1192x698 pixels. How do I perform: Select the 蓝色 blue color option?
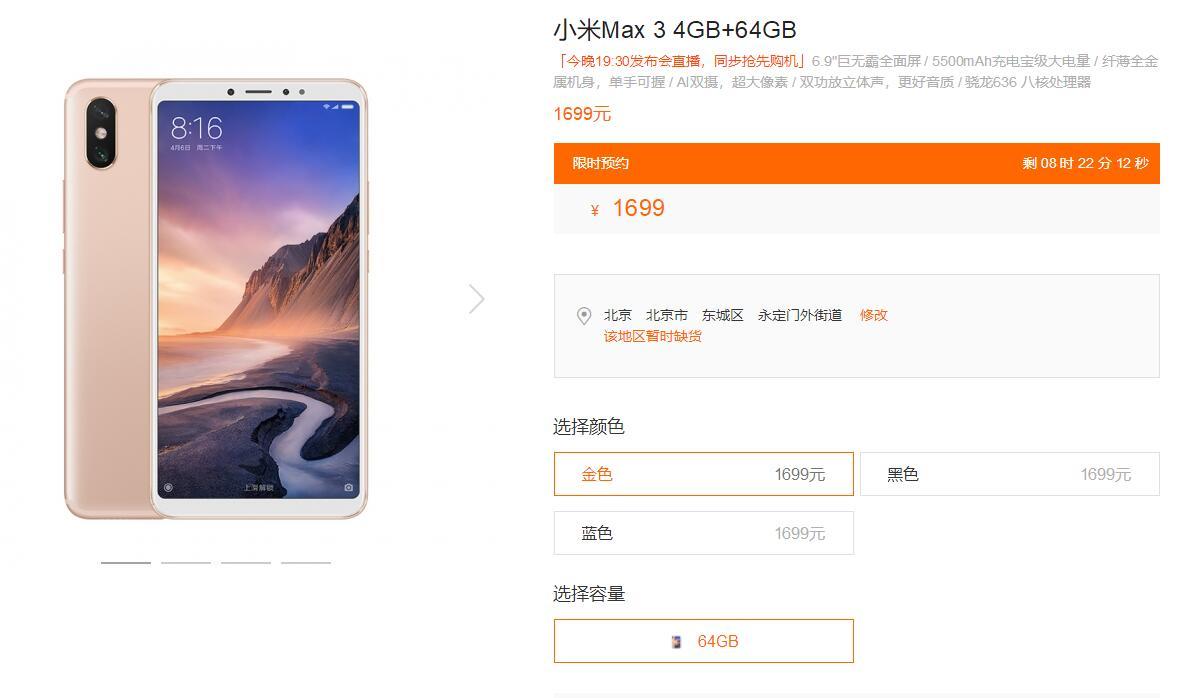click(x=704, y=533)
